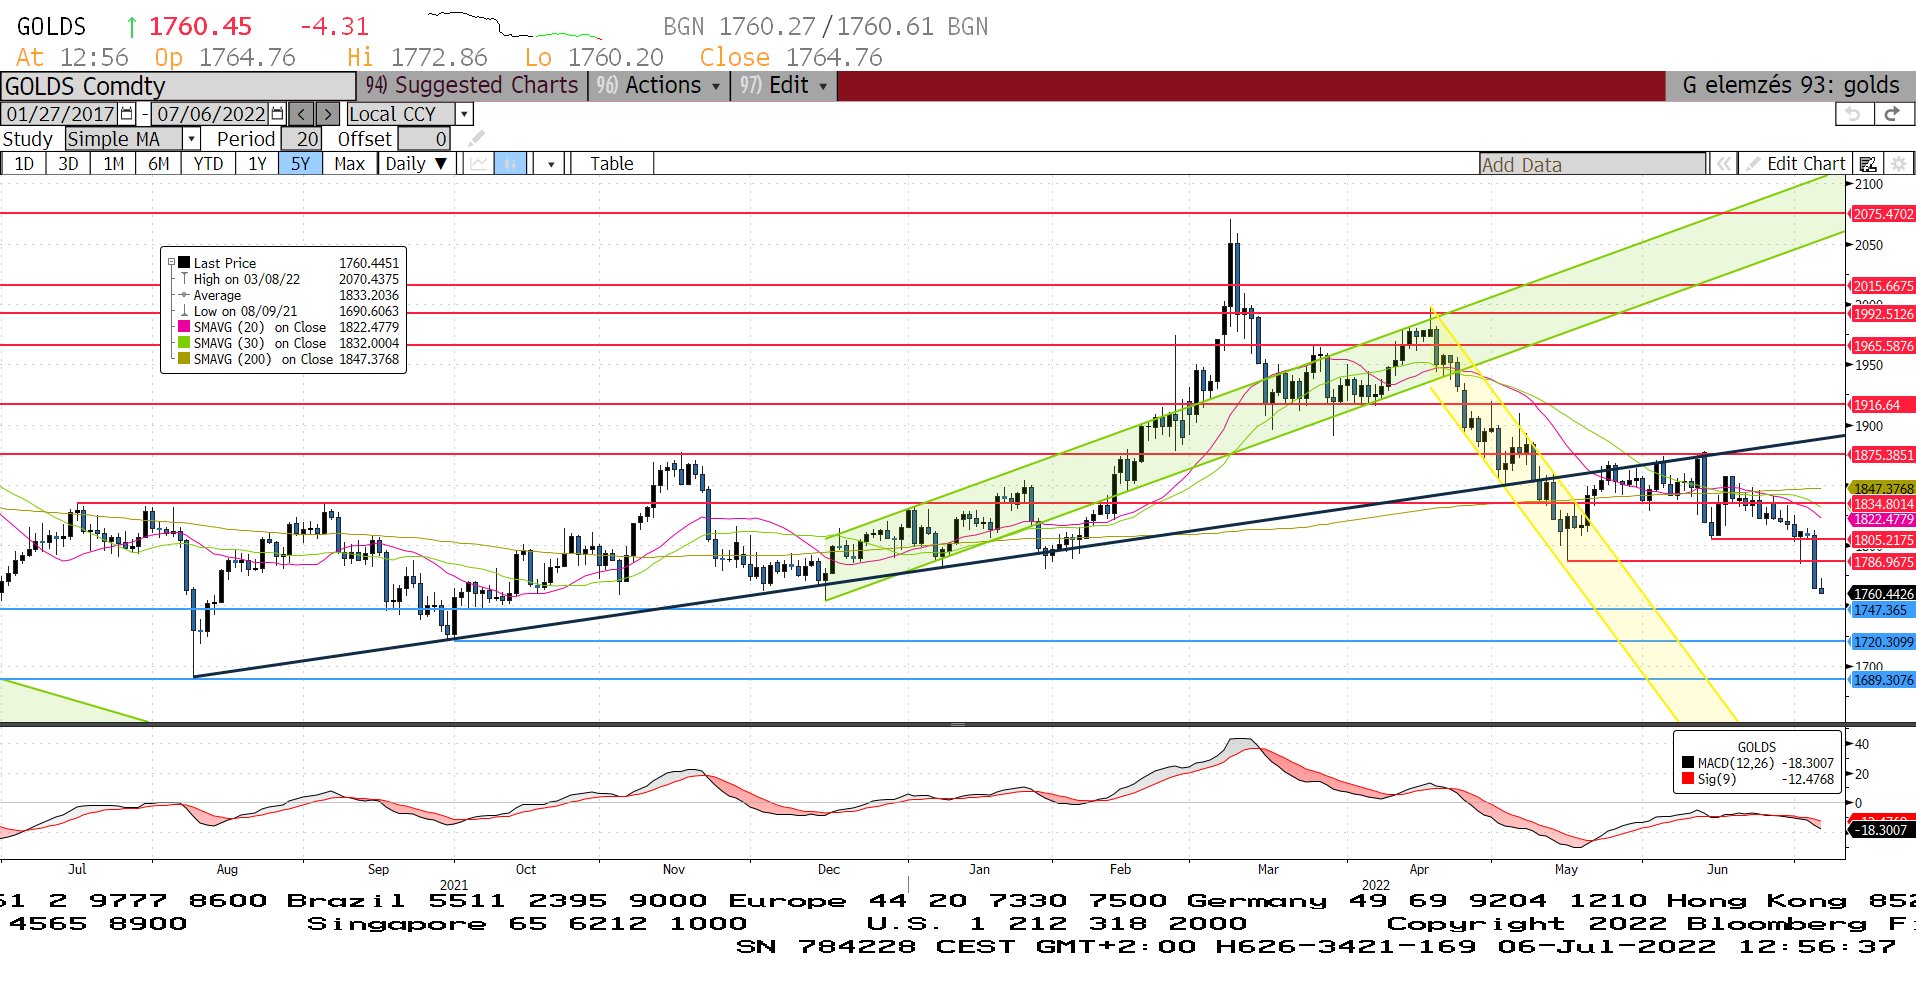1916x1002 pixels.
Task: Open Local CCY currency dropdown
Action: 464,114
